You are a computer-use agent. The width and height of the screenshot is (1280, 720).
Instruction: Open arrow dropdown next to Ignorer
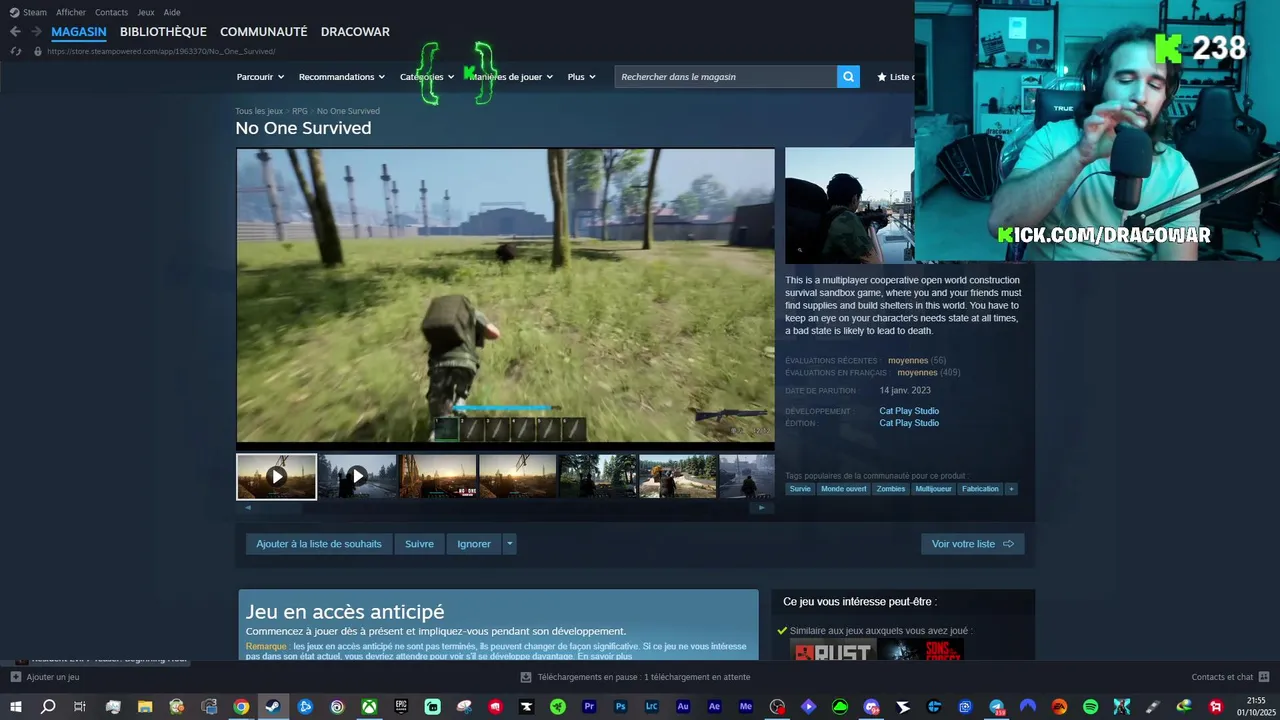coord(509,544)
